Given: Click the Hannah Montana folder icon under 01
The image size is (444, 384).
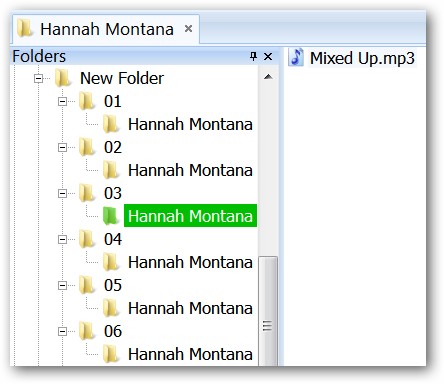Looking at the screenshot, I should 111,124.
